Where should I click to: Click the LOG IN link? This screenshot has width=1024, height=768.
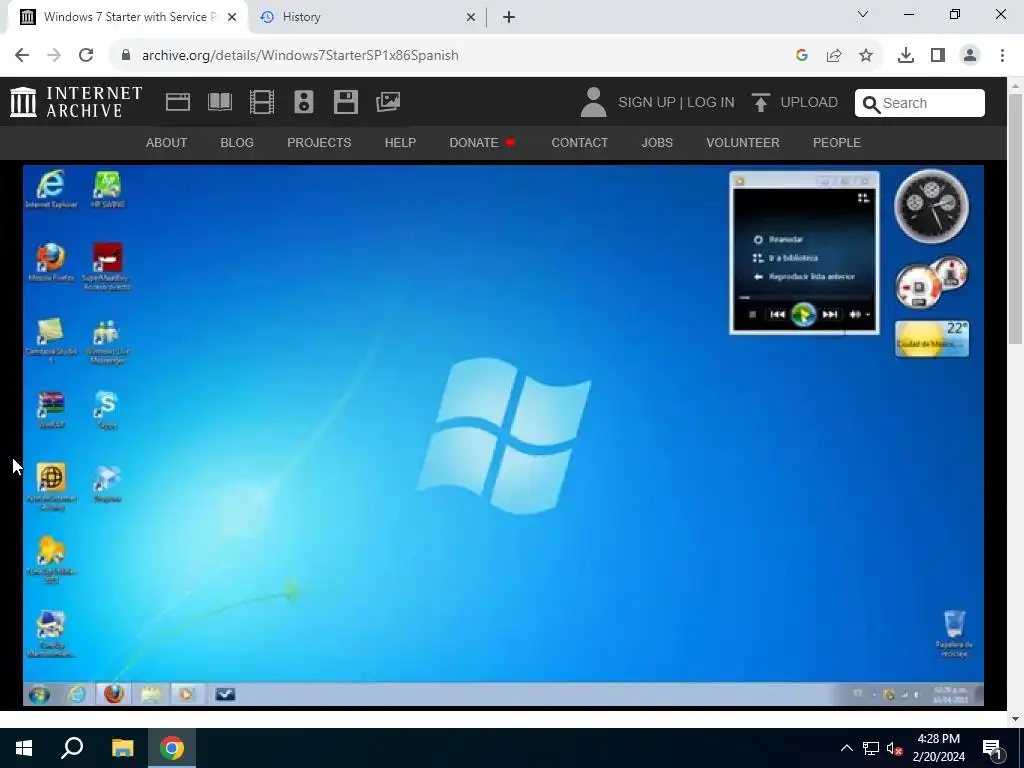coord(711,103)
